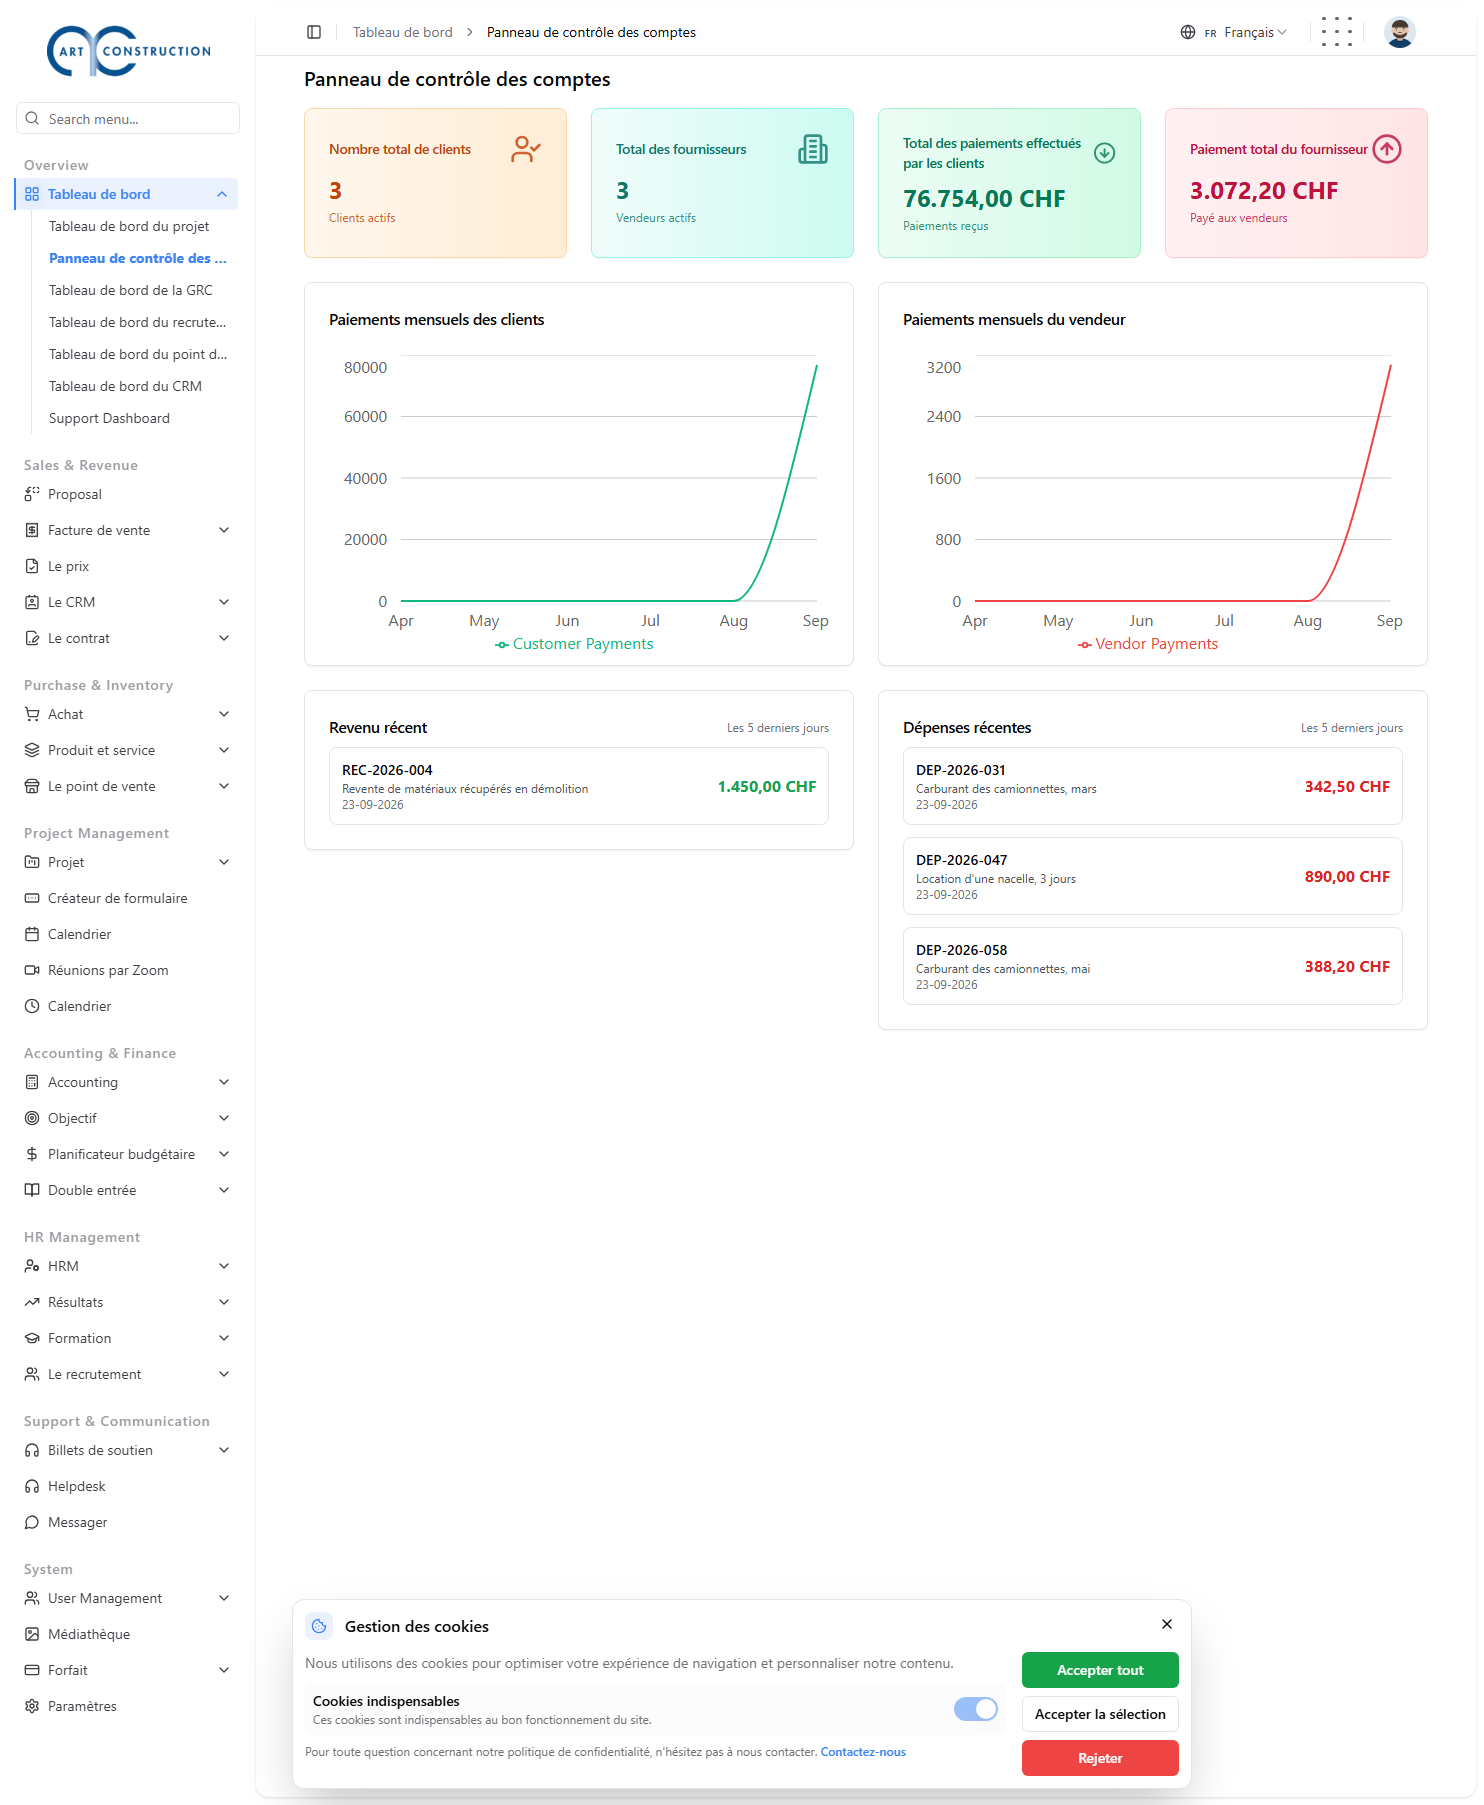
Task: Click the red Rejeter button
Action: [1100, 1758]
